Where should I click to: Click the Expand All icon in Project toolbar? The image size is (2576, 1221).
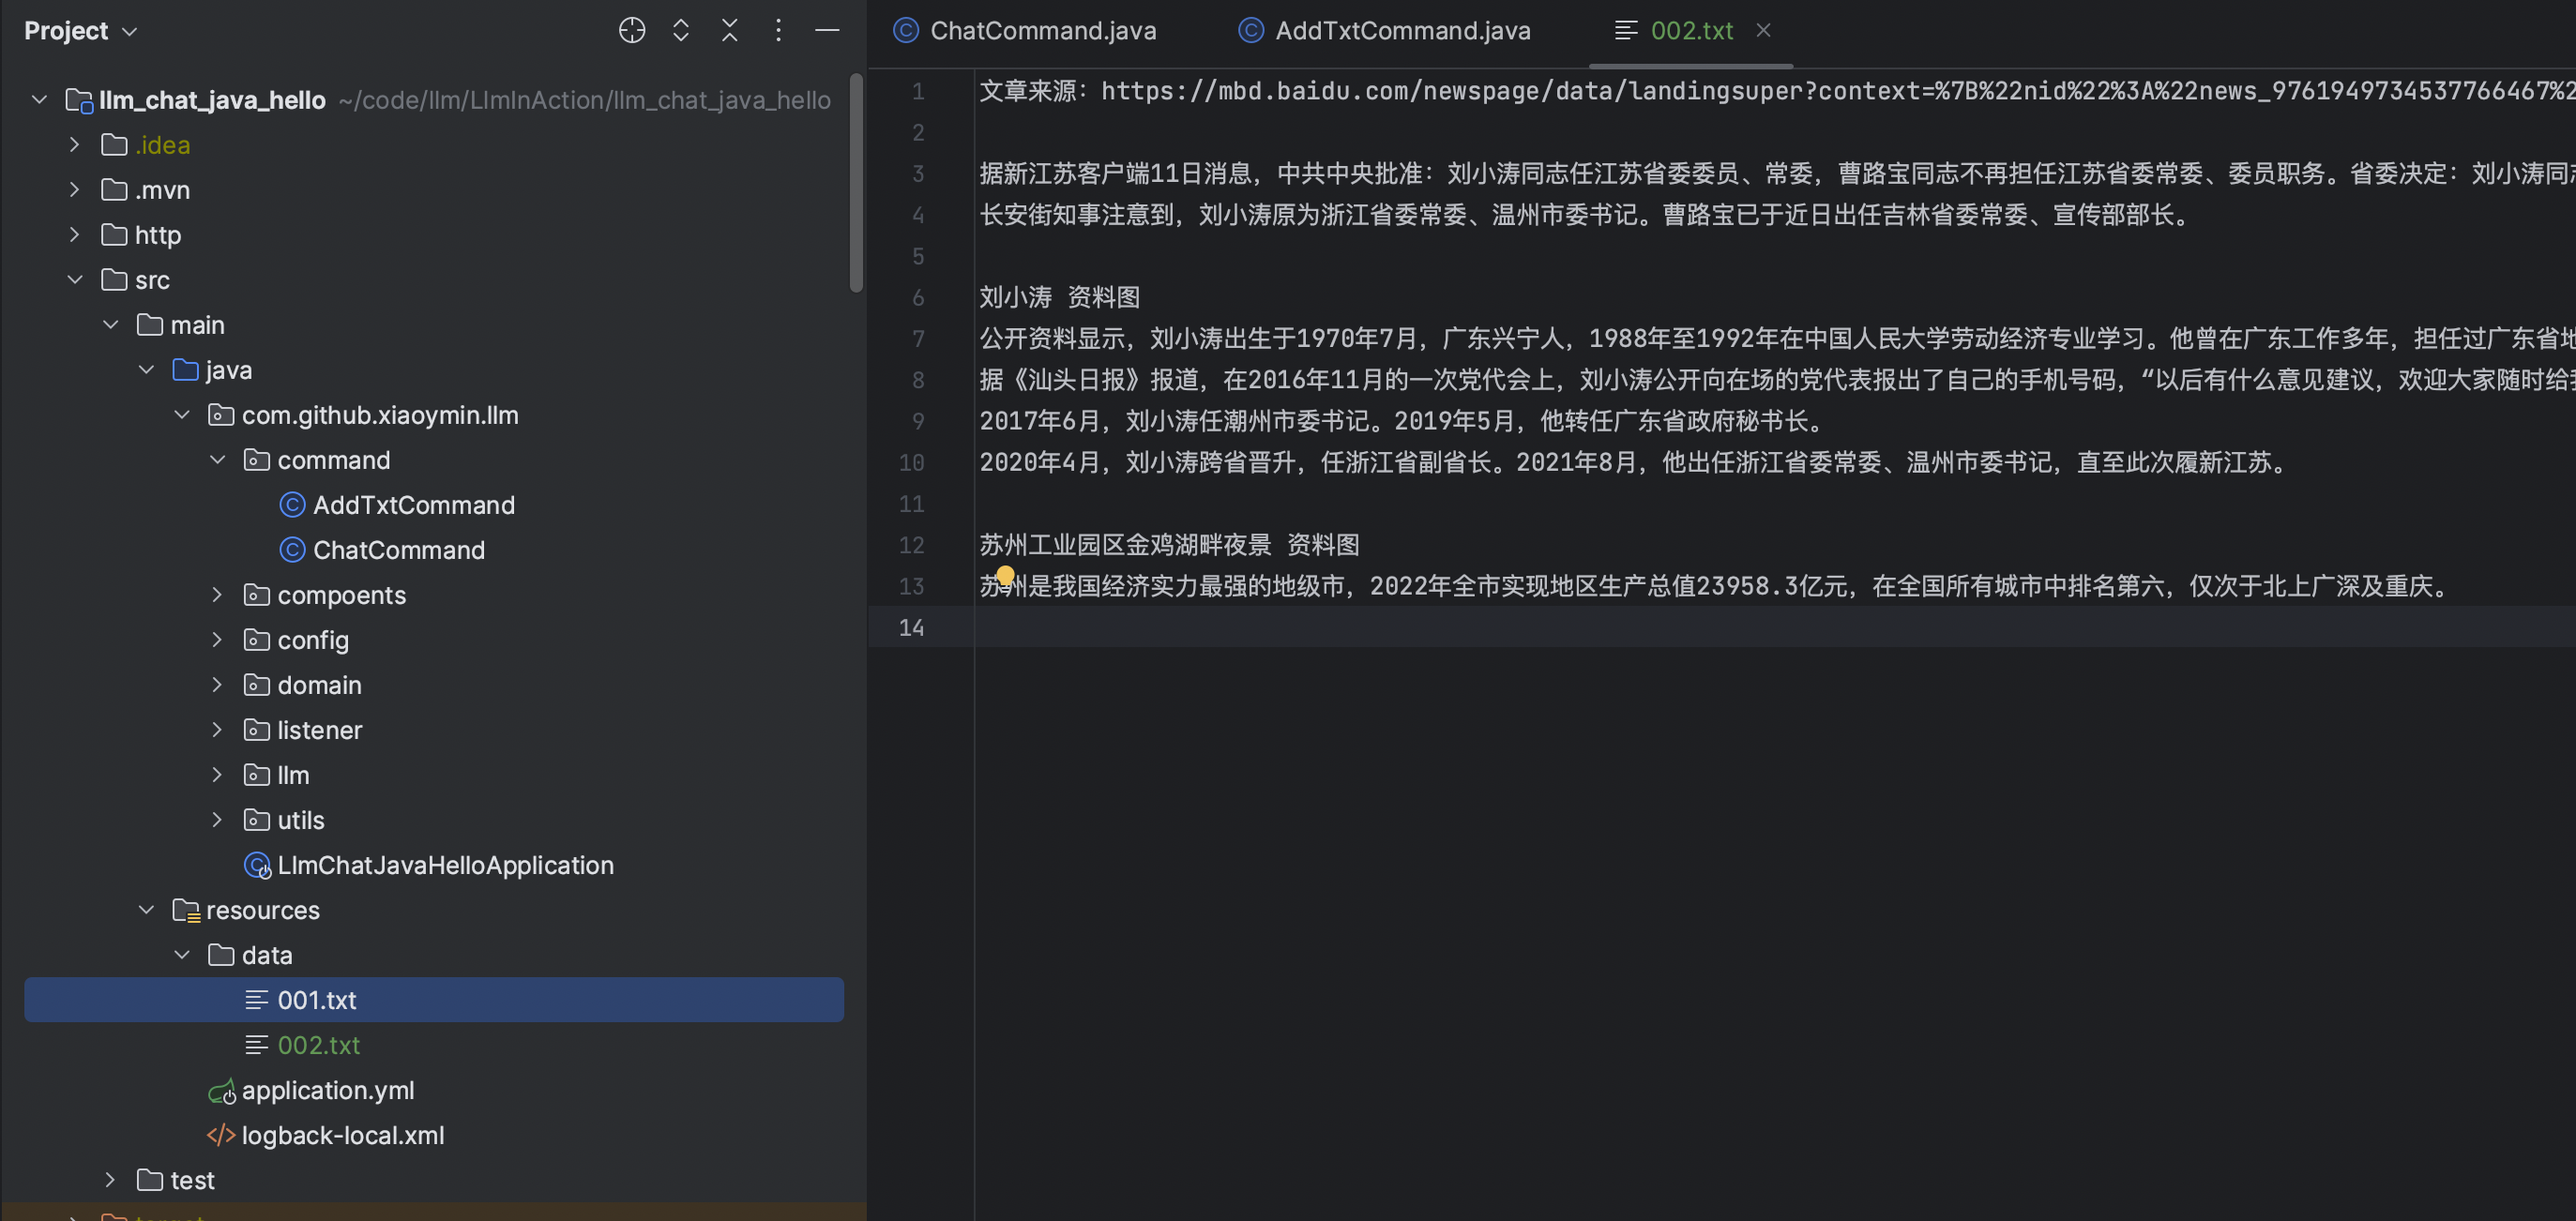coord(681,30)
